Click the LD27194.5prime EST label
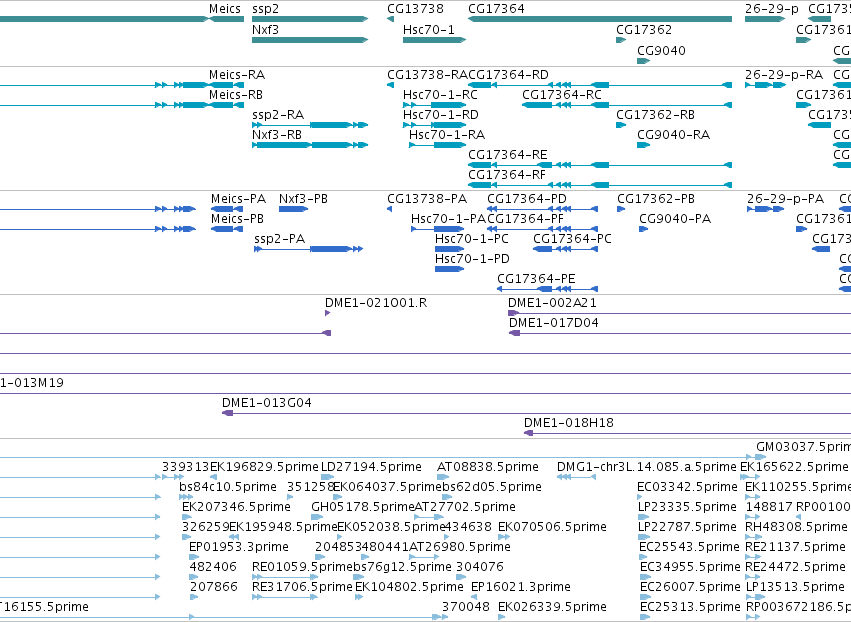This screenshot has height=622, width=851. (x=371, y=467)
